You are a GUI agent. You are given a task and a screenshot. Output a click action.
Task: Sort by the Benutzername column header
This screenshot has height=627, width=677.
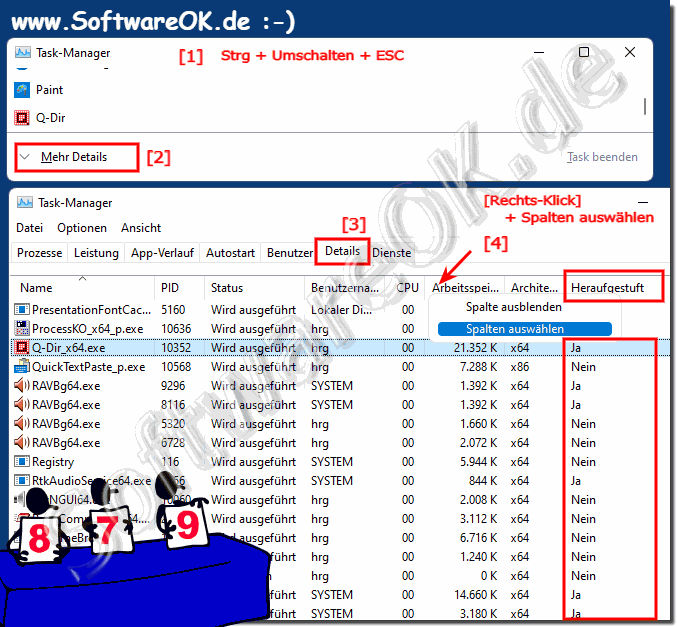tap(345, 288)
